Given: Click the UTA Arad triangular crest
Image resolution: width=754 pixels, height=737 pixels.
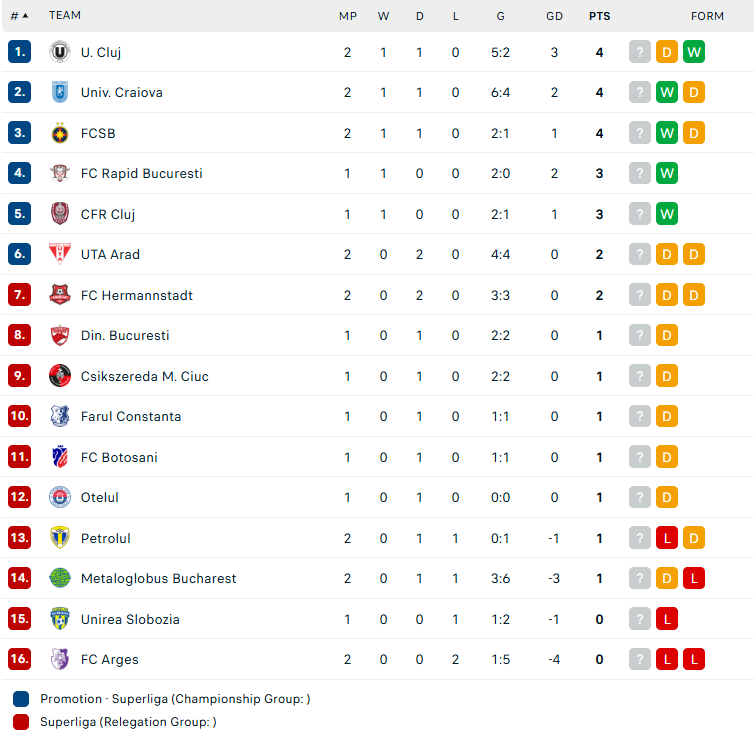Looking at the screenshot, I should pos(60,254).
